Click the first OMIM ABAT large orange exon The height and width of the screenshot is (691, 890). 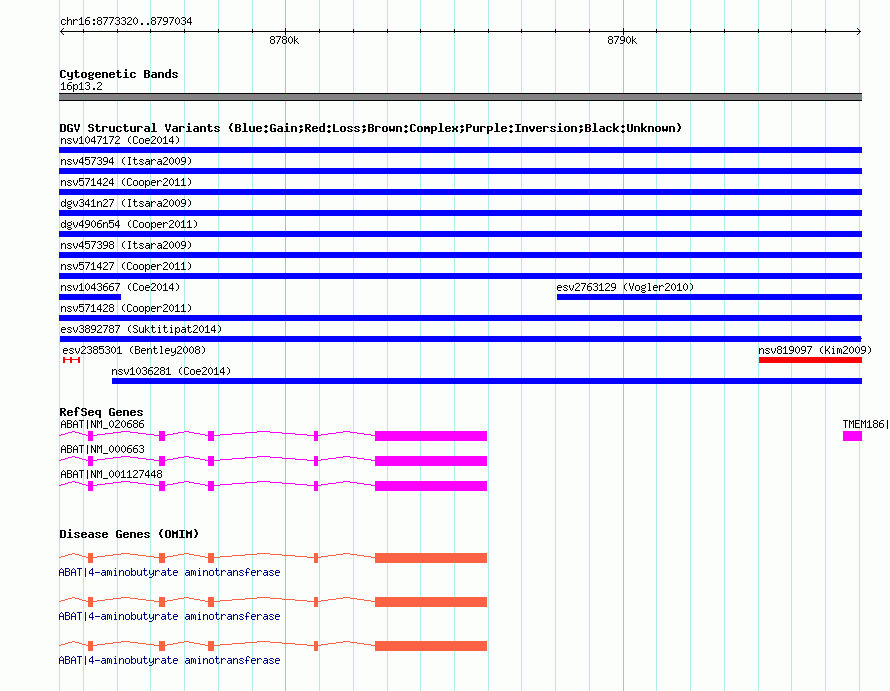(x=431, y=558)
